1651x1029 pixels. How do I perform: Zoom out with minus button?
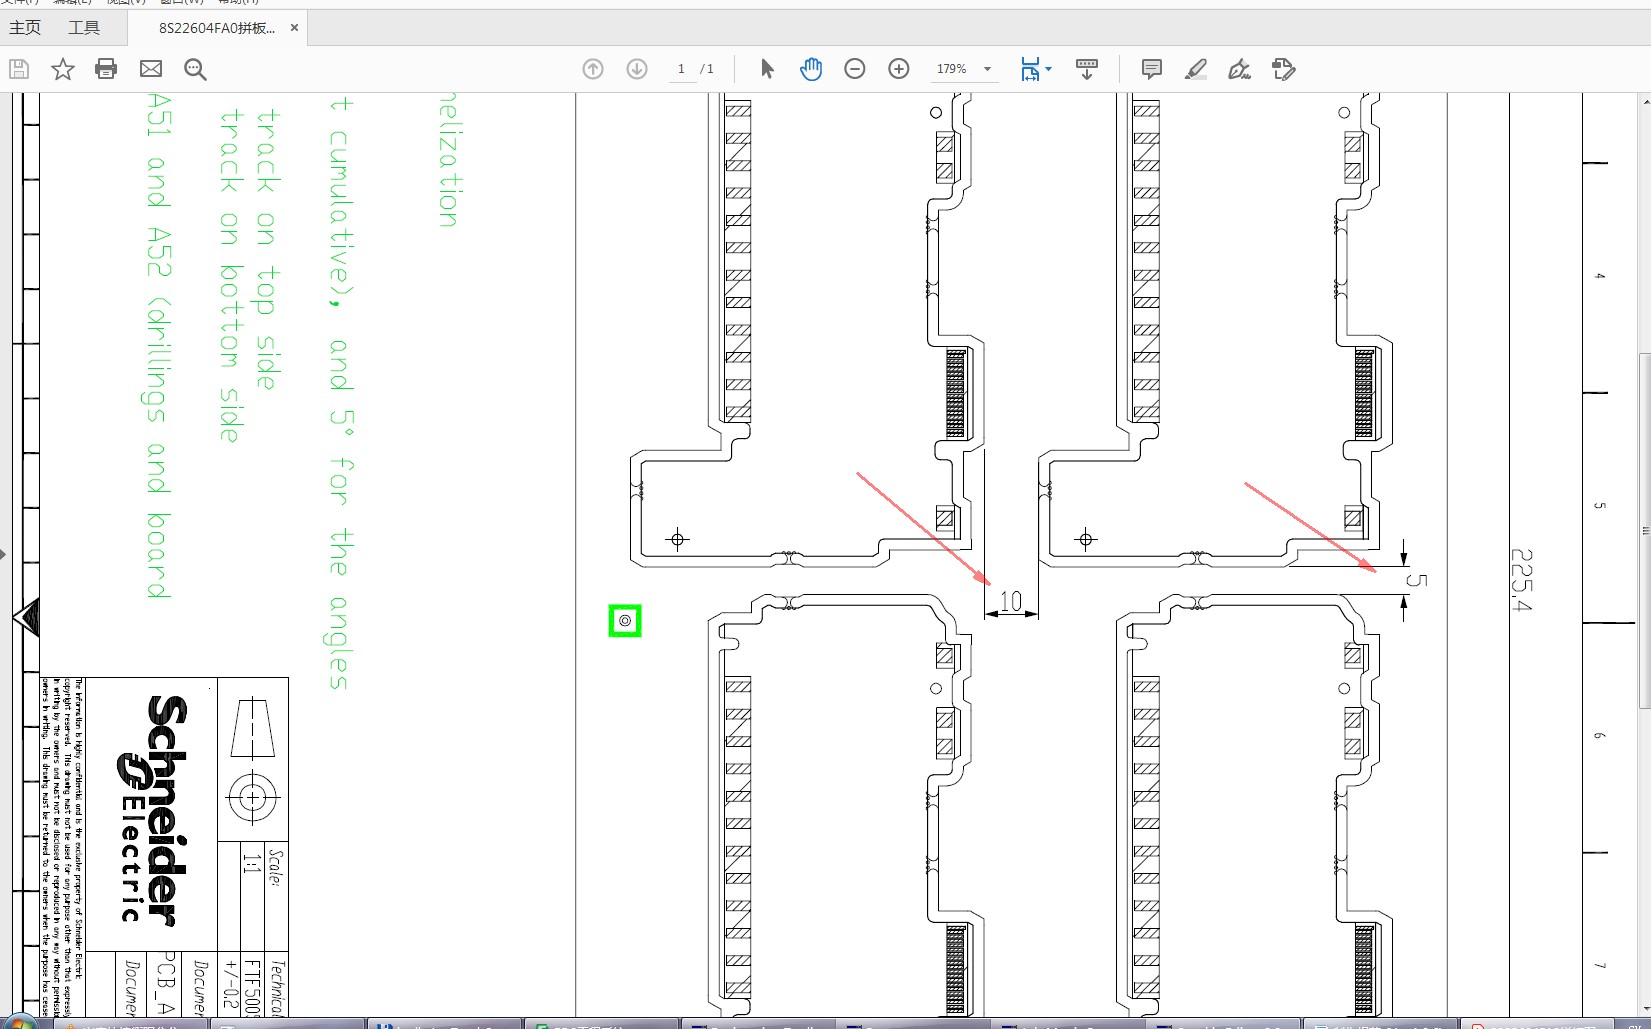[855, 69]
